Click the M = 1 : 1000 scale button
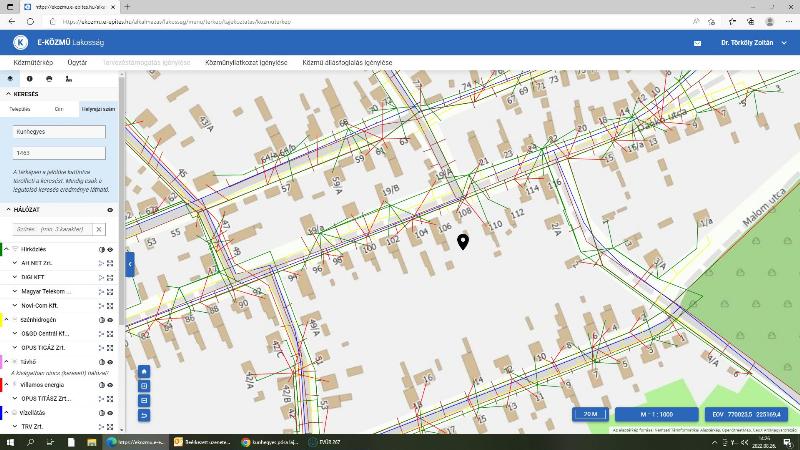800x450 pixels. point(657,414)
